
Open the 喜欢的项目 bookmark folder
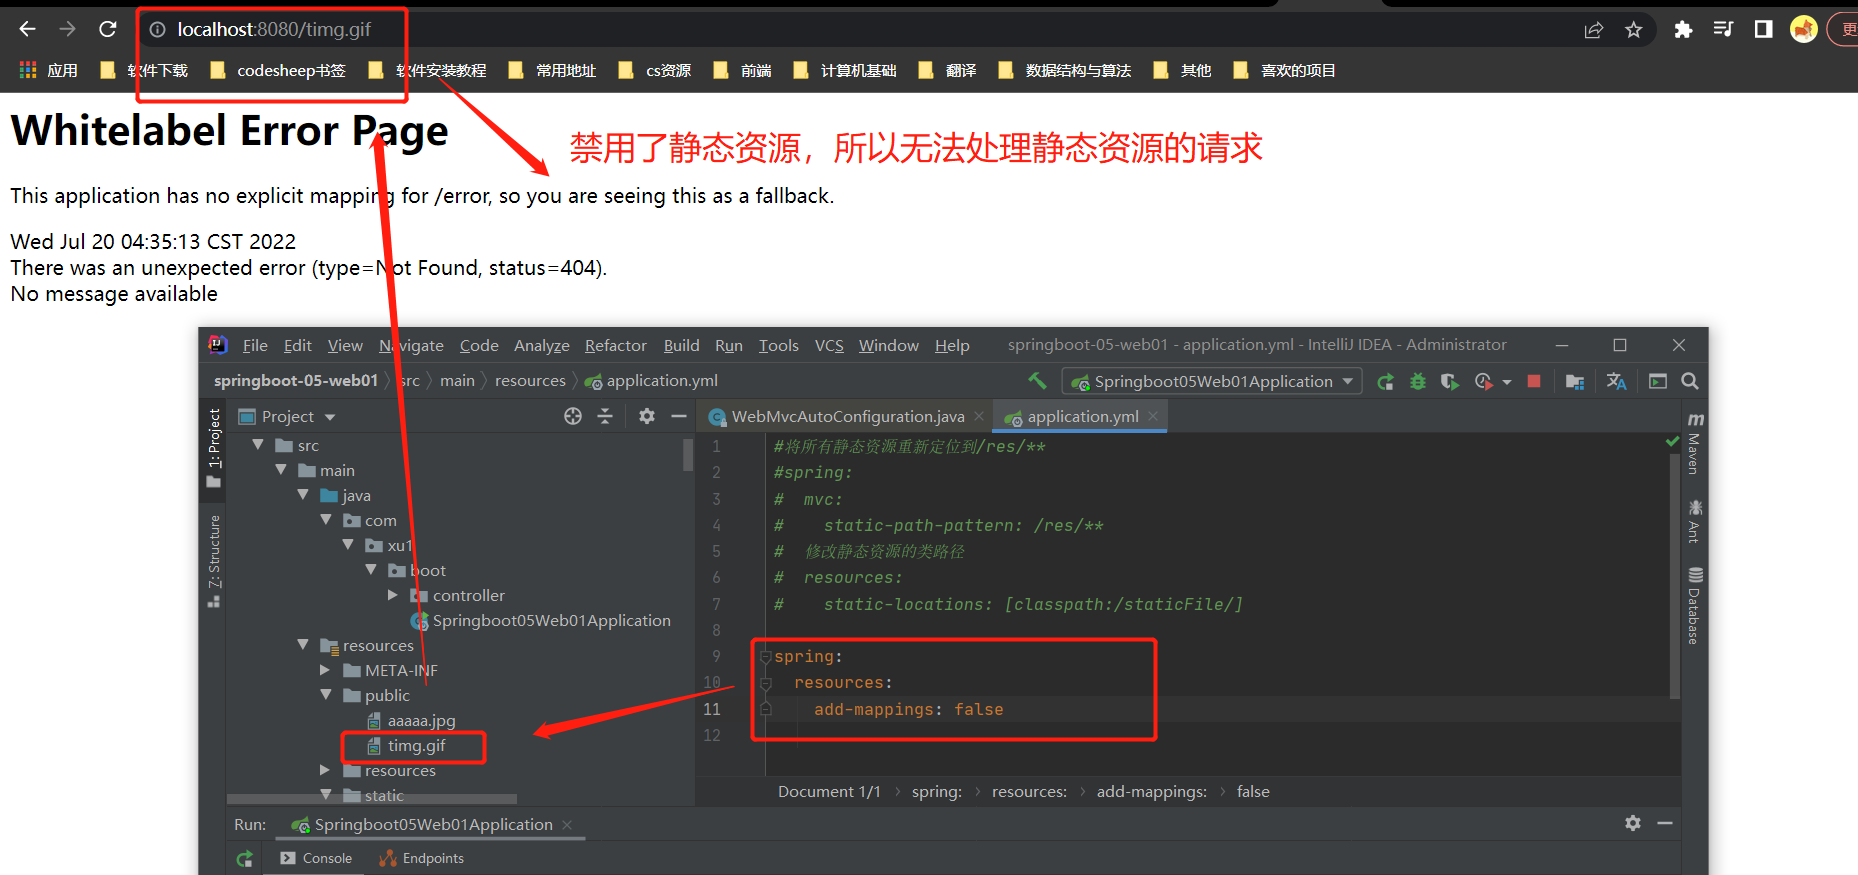[1285, 70]
